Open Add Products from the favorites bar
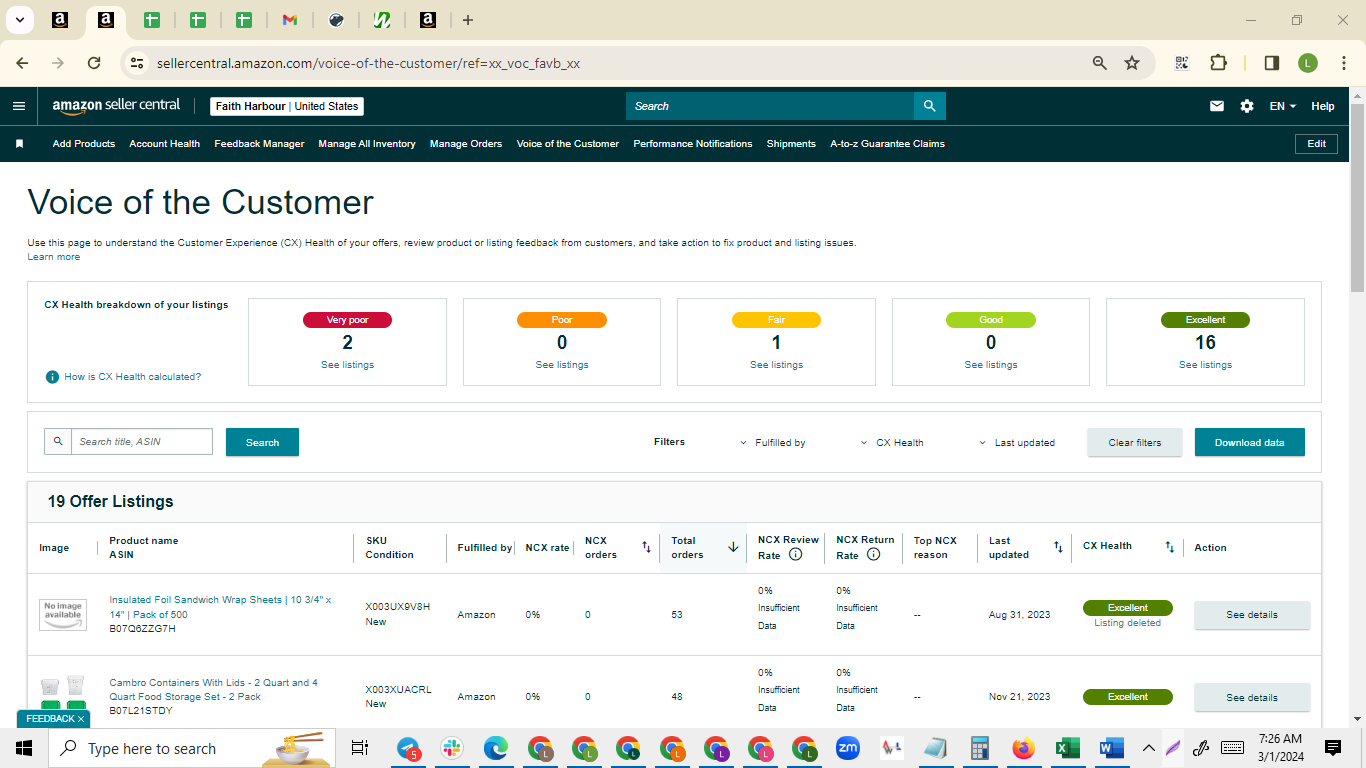 coord(84,144)
